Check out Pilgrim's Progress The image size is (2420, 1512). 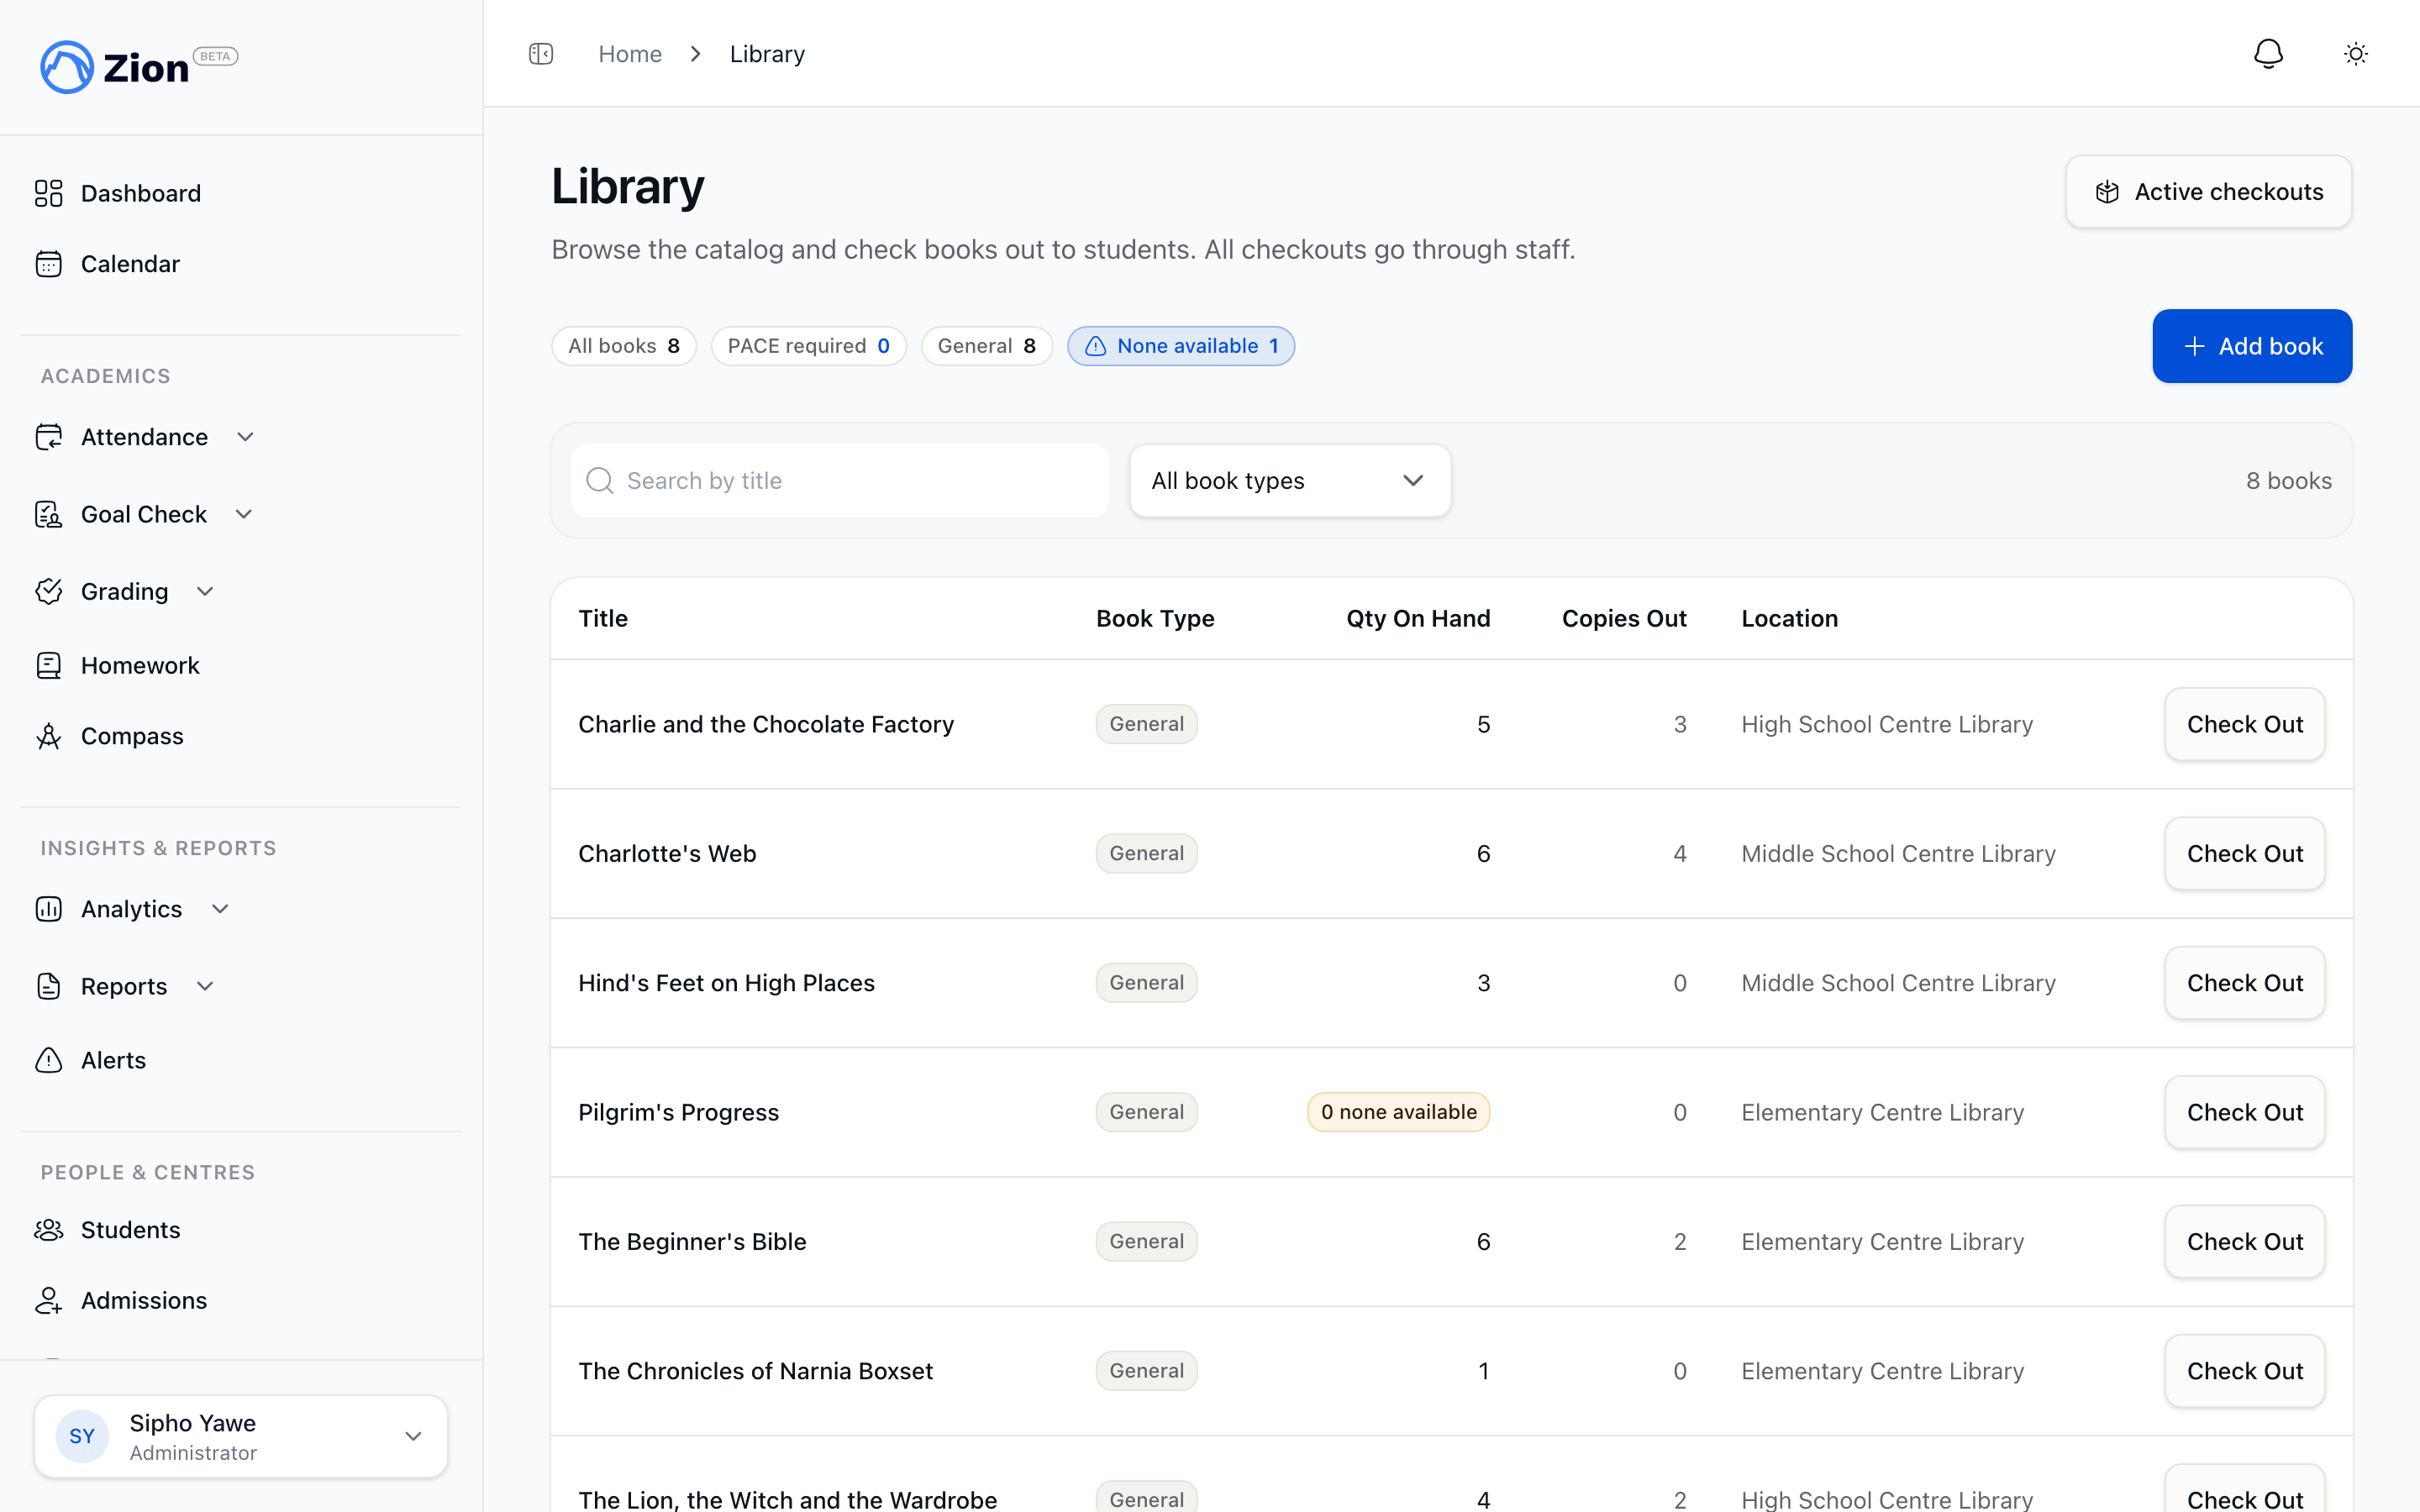pos(2245,1112)
